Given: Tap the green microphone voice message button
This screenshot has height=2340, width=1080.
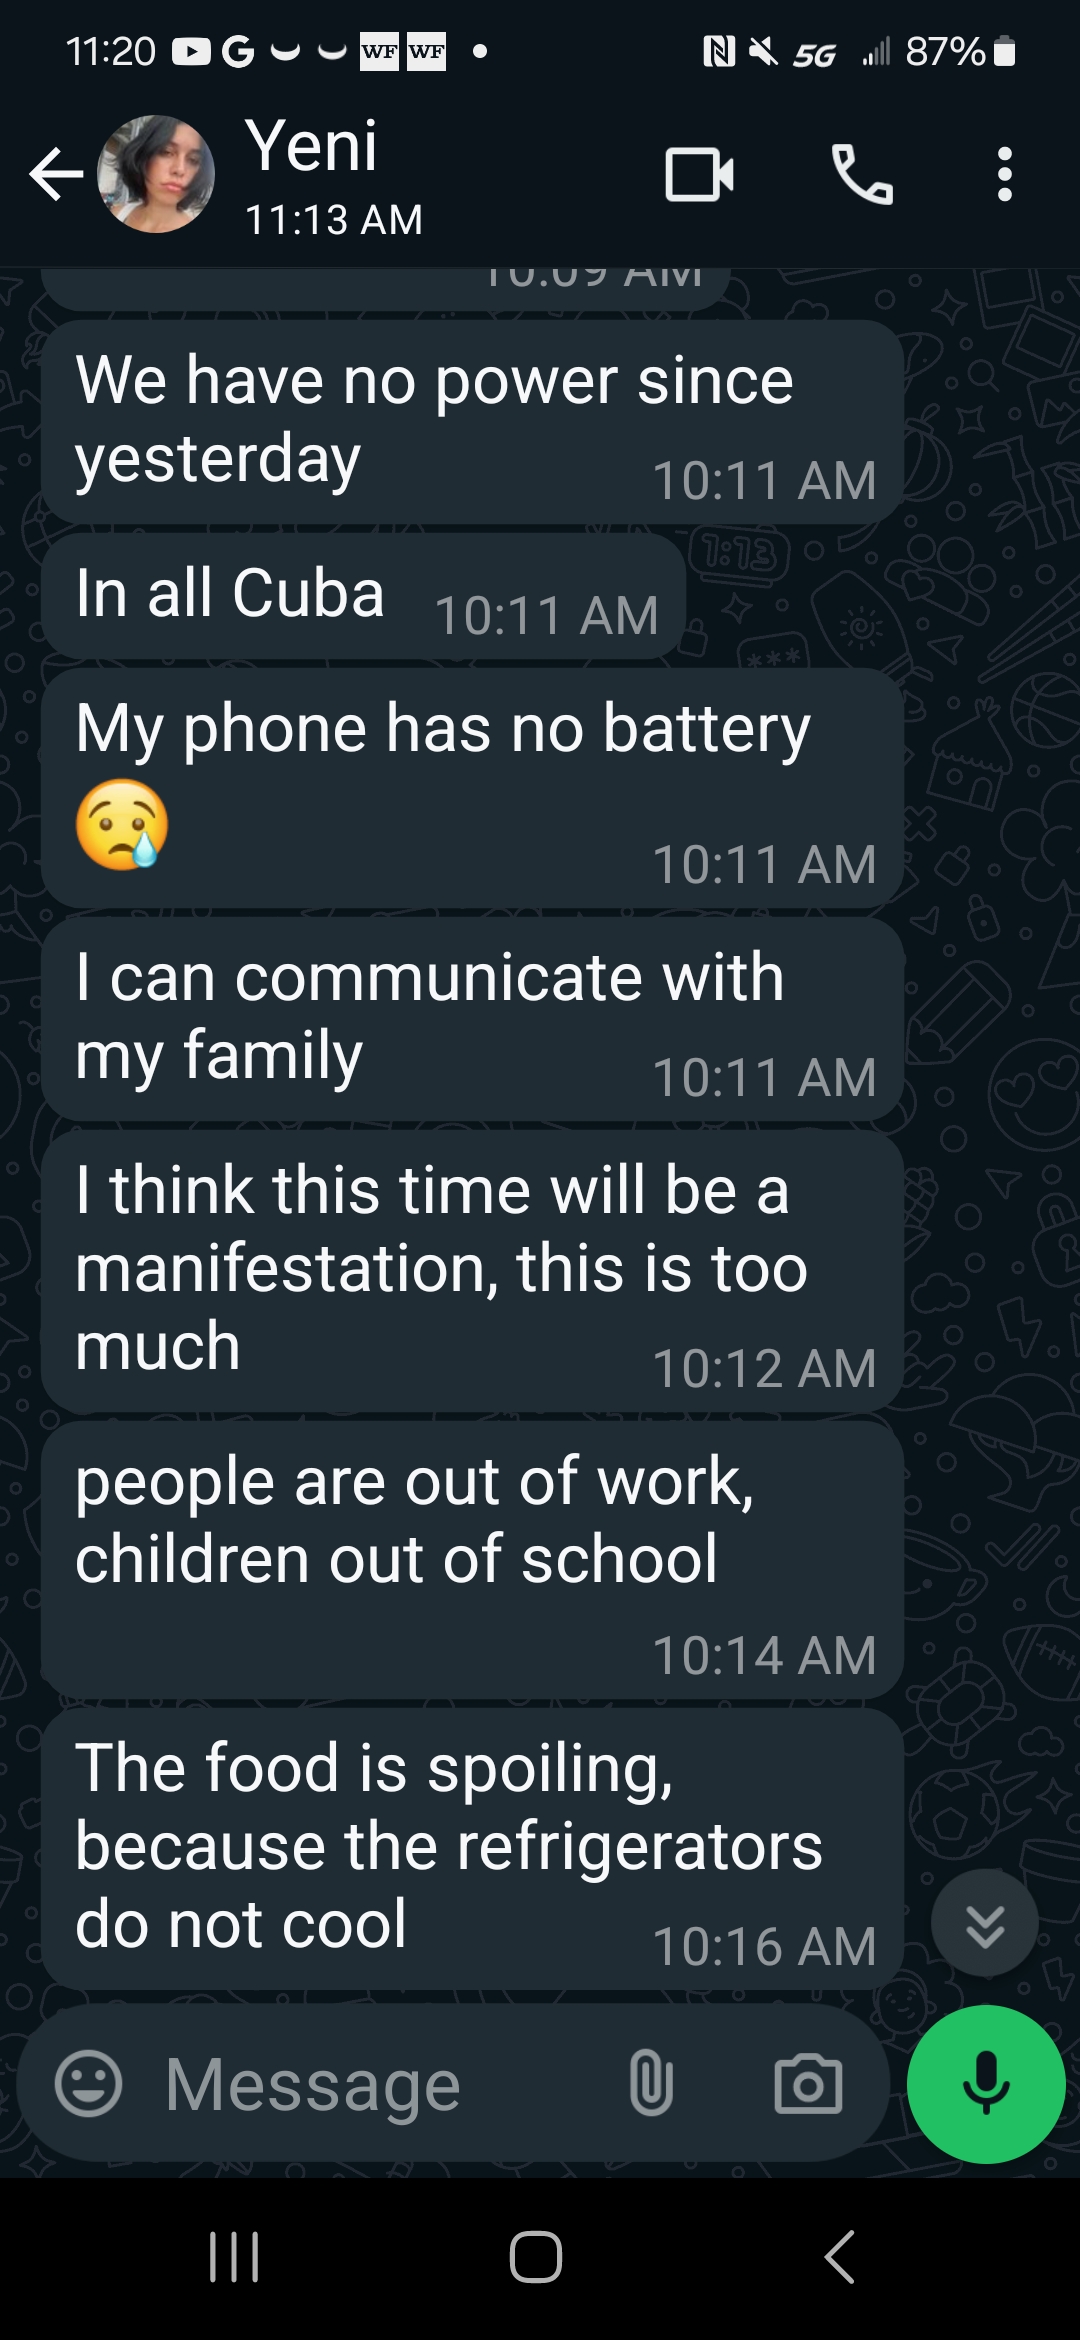Looking at the screenshot, I should pos(986,2084).
